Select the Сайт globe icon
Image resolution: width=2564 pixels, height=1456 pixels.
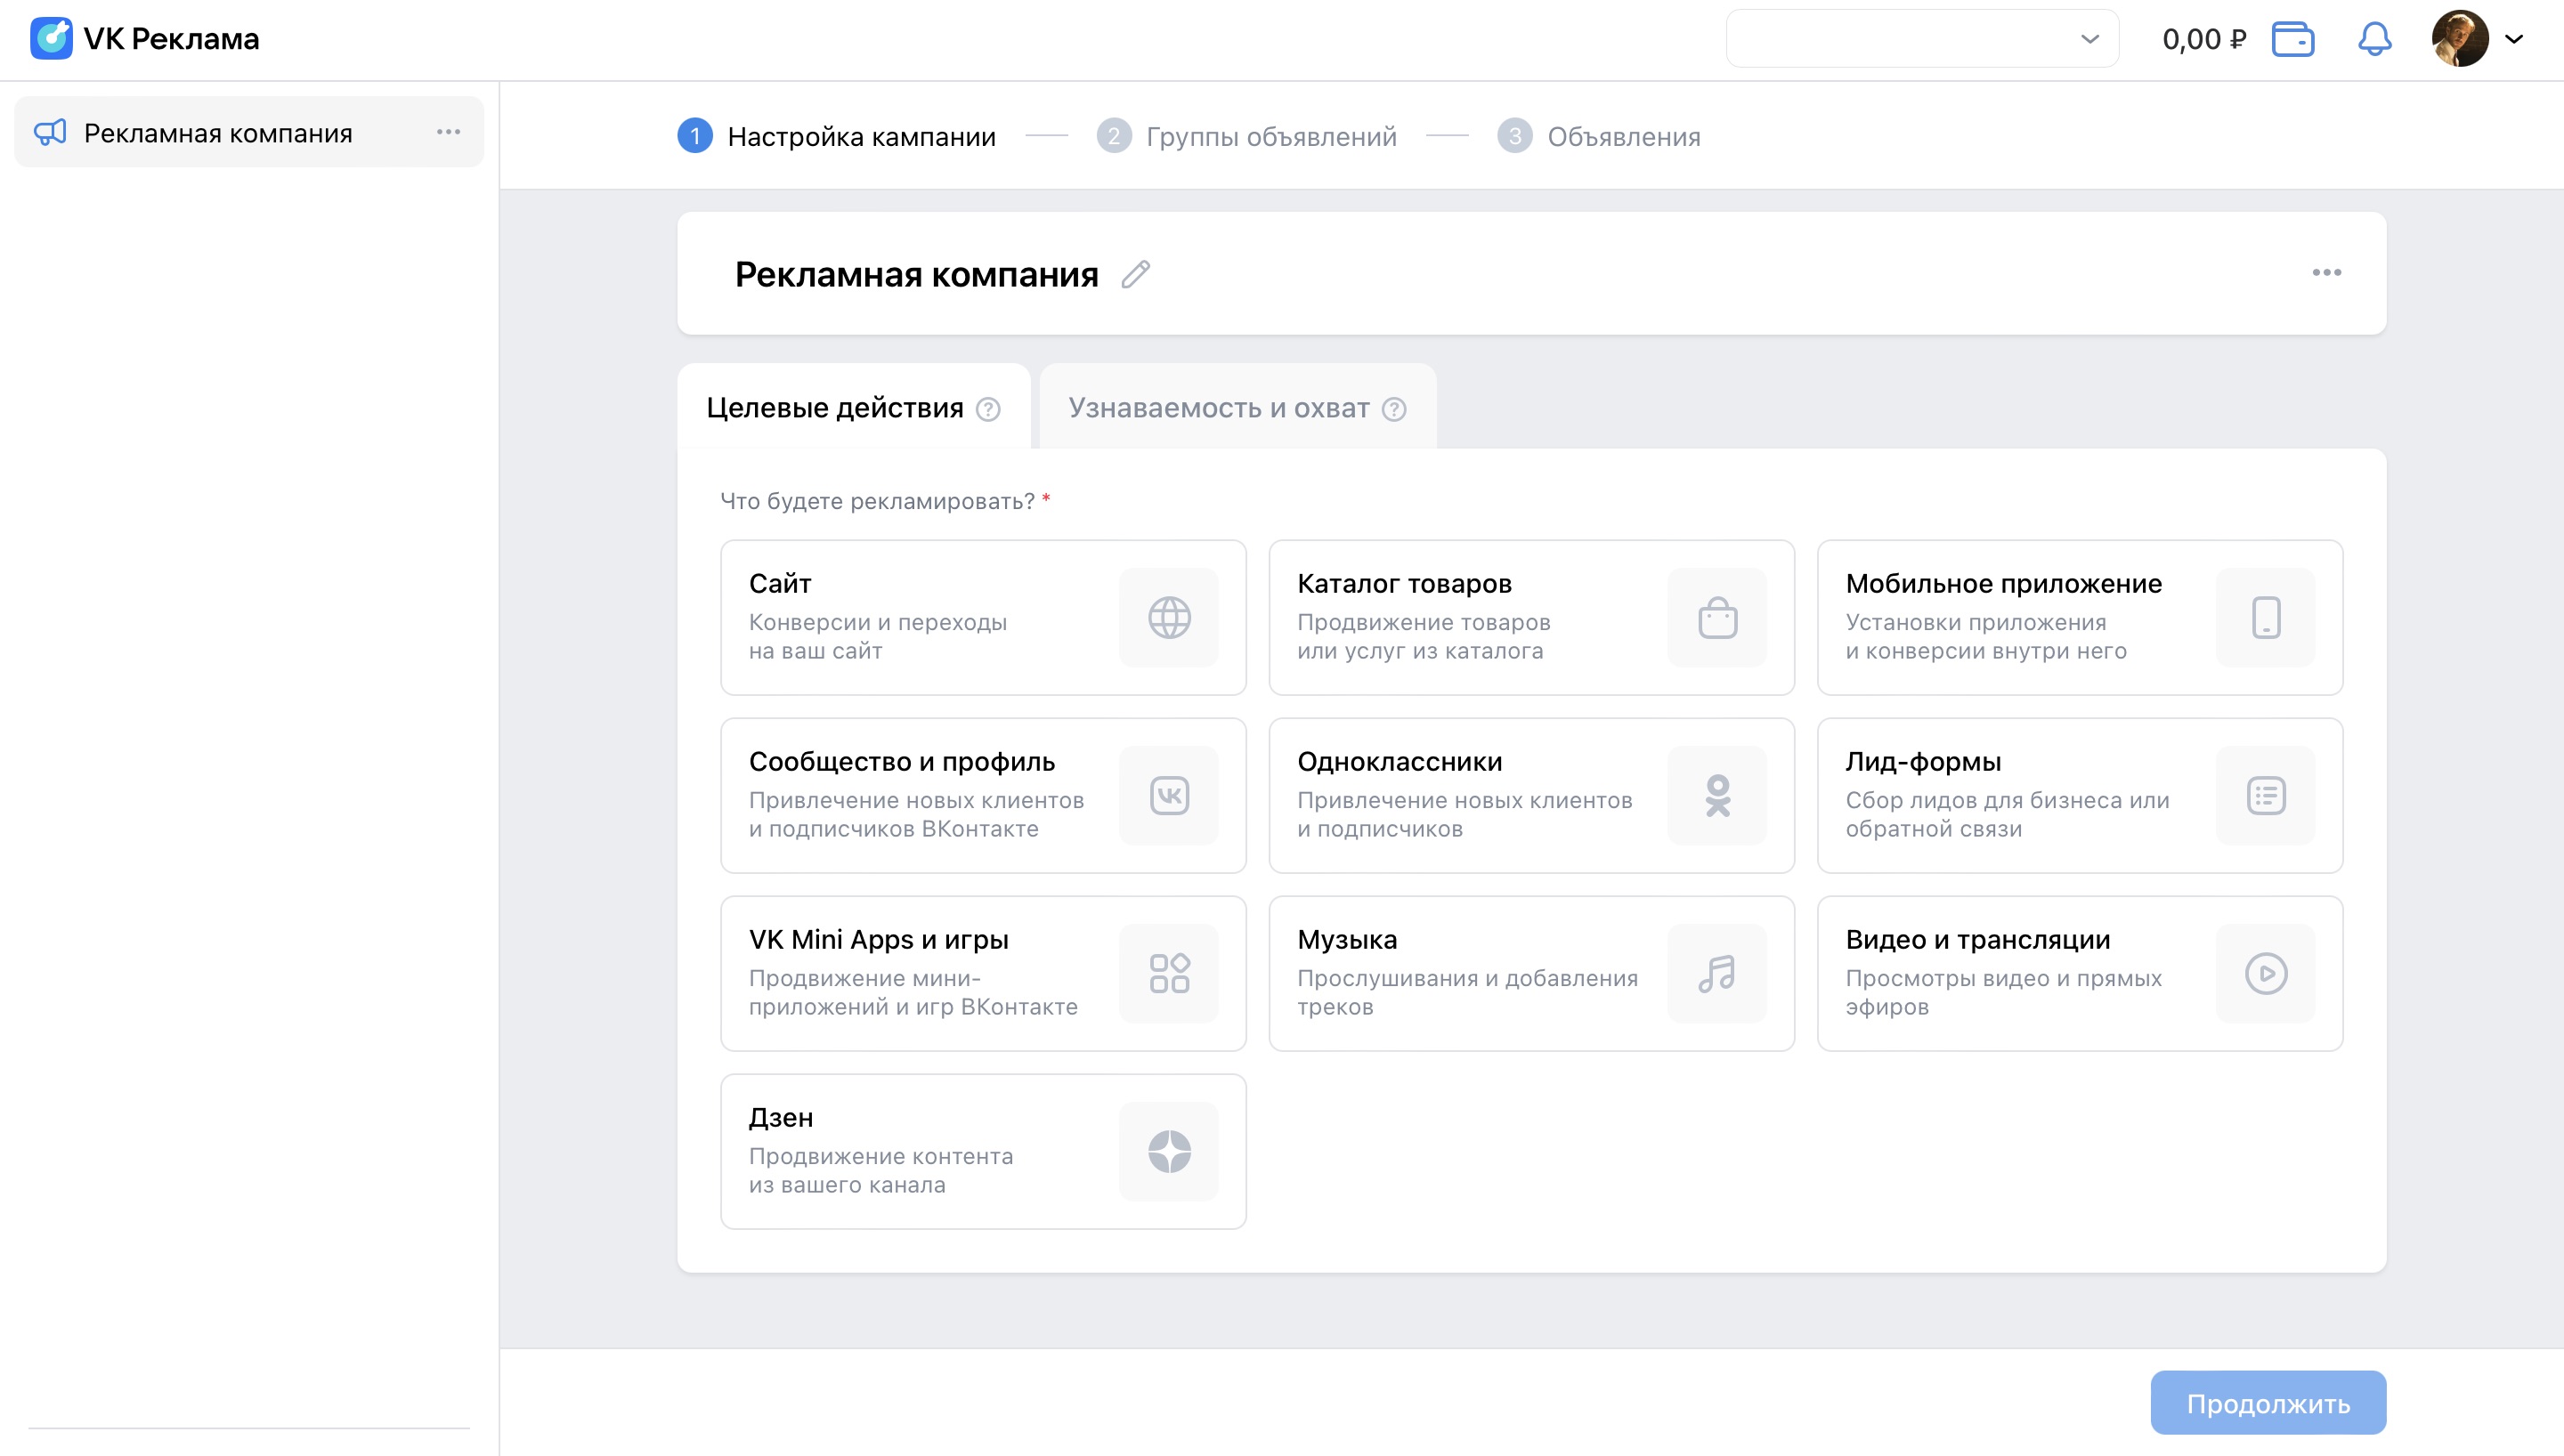coord(1169,618)
